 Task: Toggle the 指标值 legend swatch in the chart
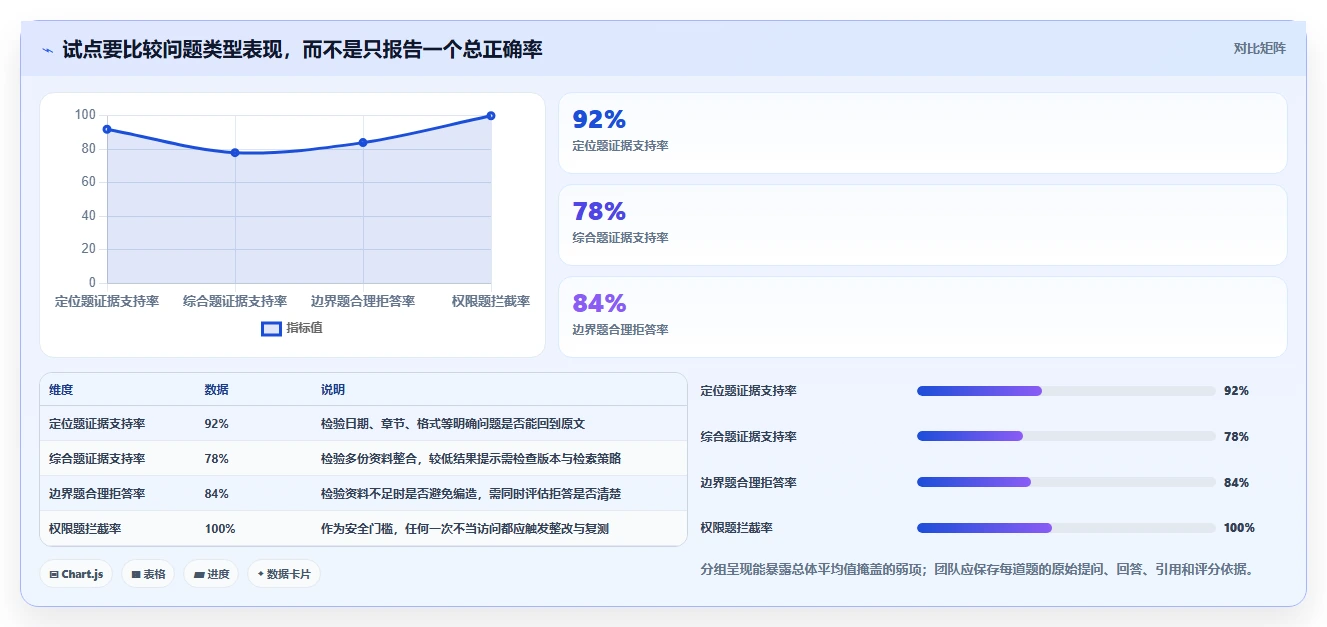click(271, 328)
